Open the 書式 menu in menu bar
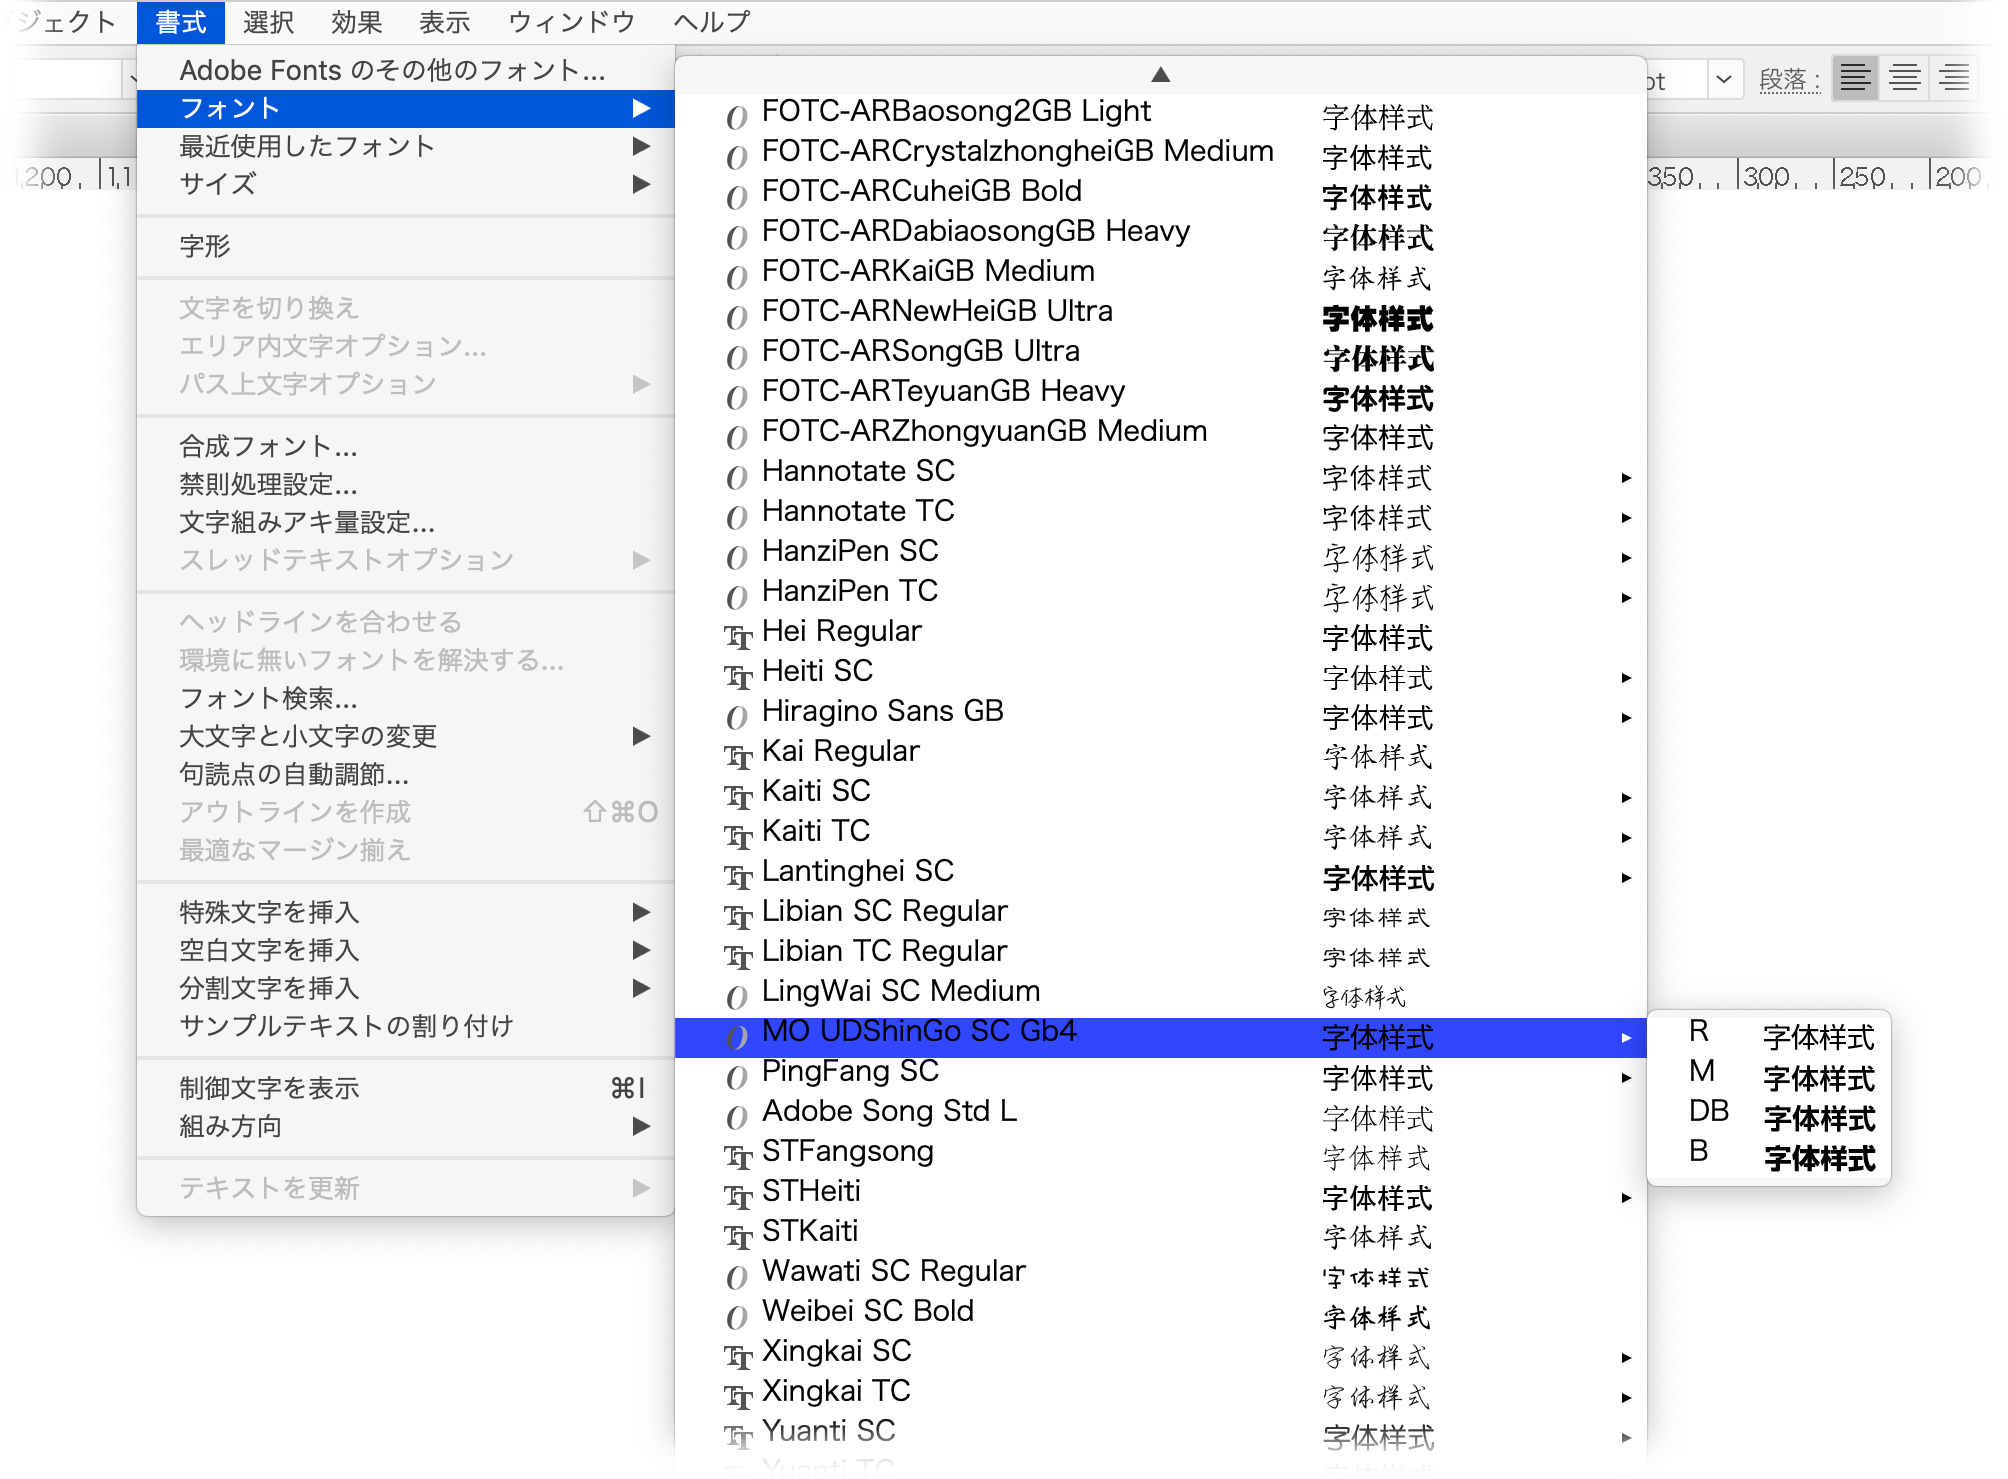The height and width of the screenshot is (1479, 2008). (x=181, y=22)
